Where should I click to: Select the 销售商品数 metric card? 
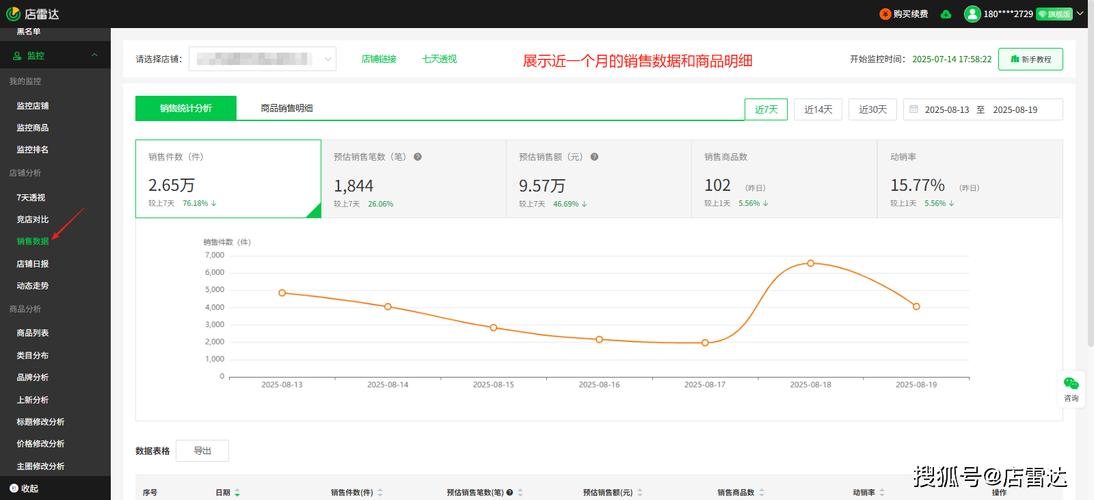(x=784, y=179)
